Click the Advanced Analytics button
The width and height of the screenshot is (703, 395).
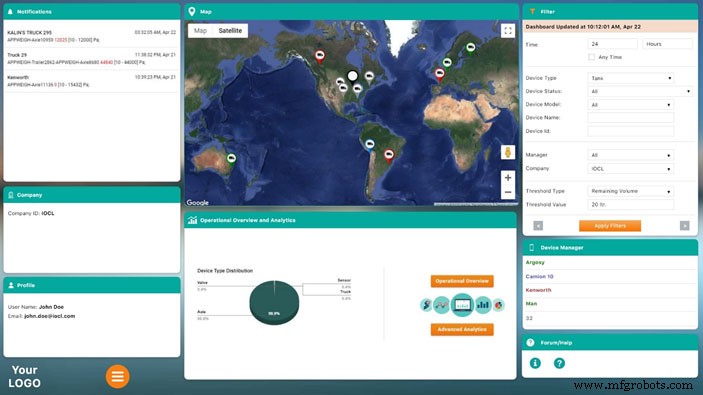(x=462, y=330)
